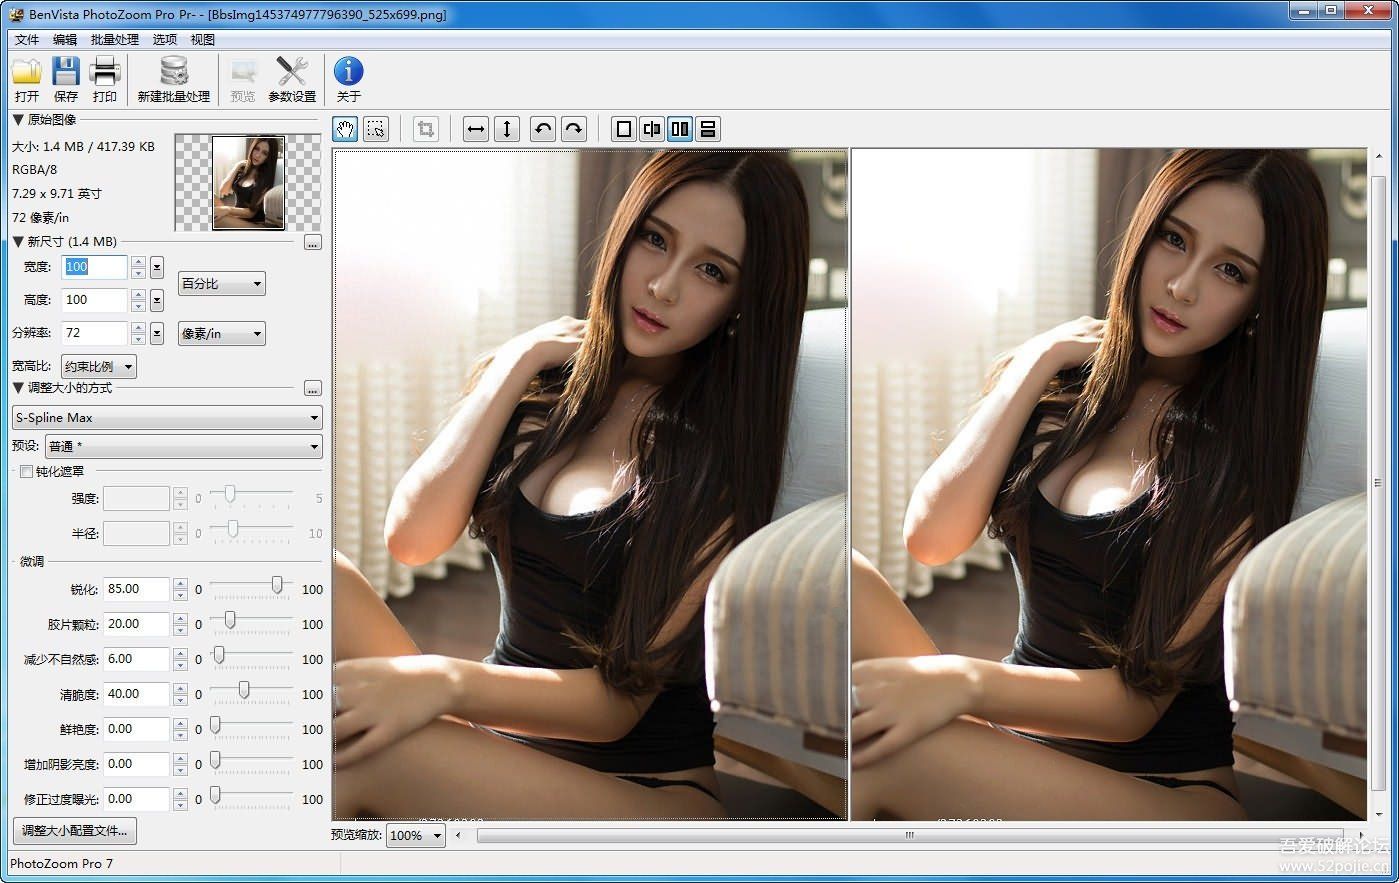
Task: Click the 调整大小配置文件... button
Action: tap(75, 831)
